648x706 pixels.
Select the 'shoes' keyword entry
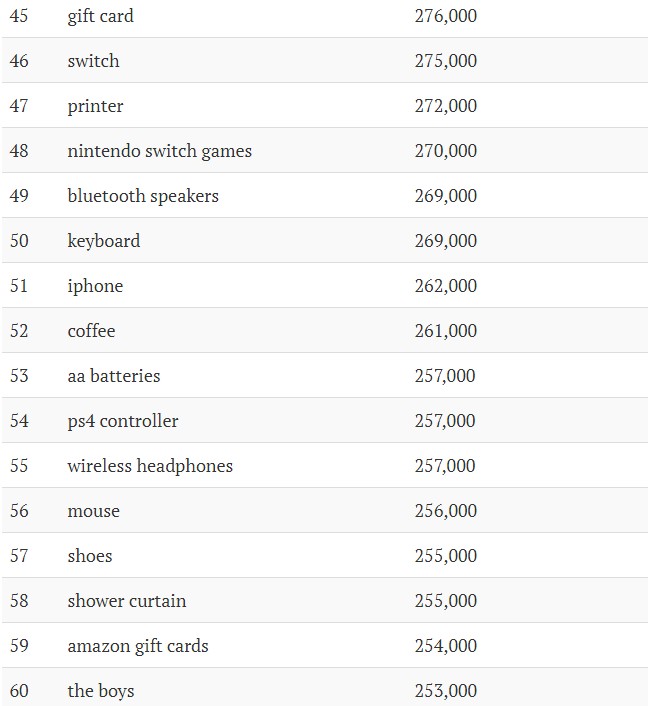90,556
